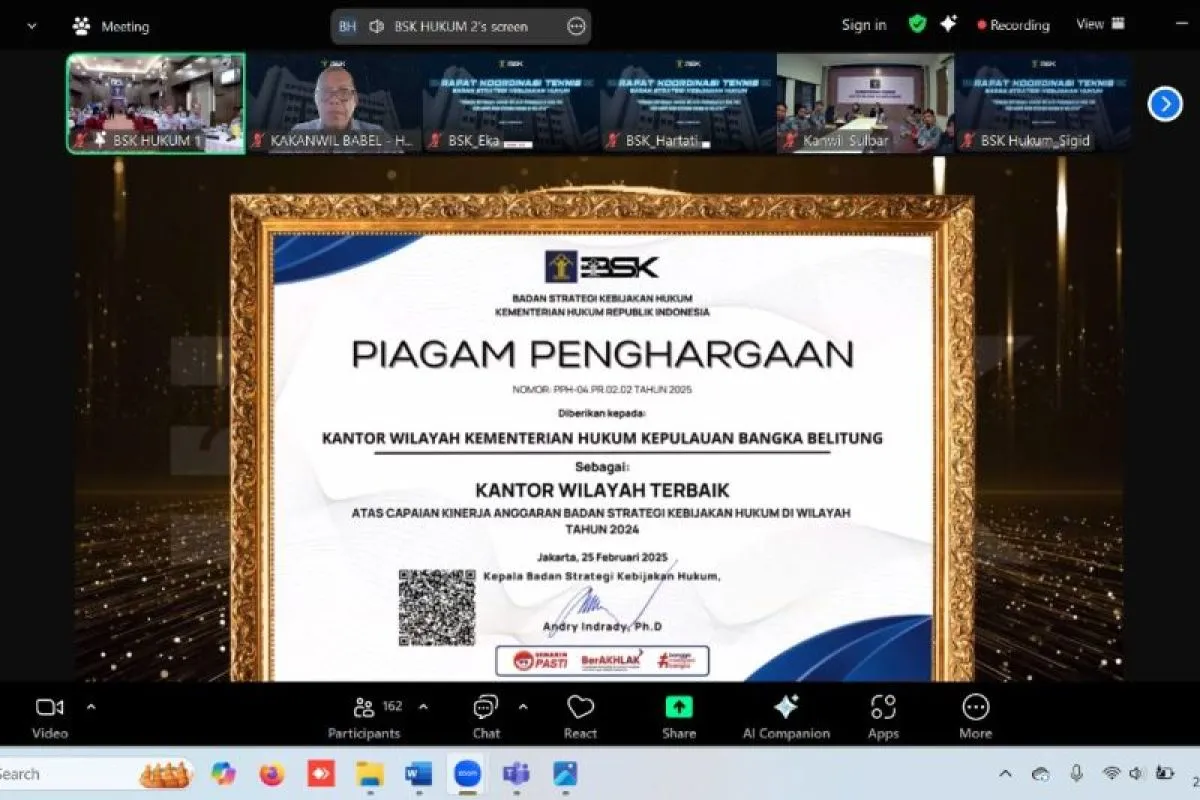Open screen share options ellipsis

click(x=576, y=27)
